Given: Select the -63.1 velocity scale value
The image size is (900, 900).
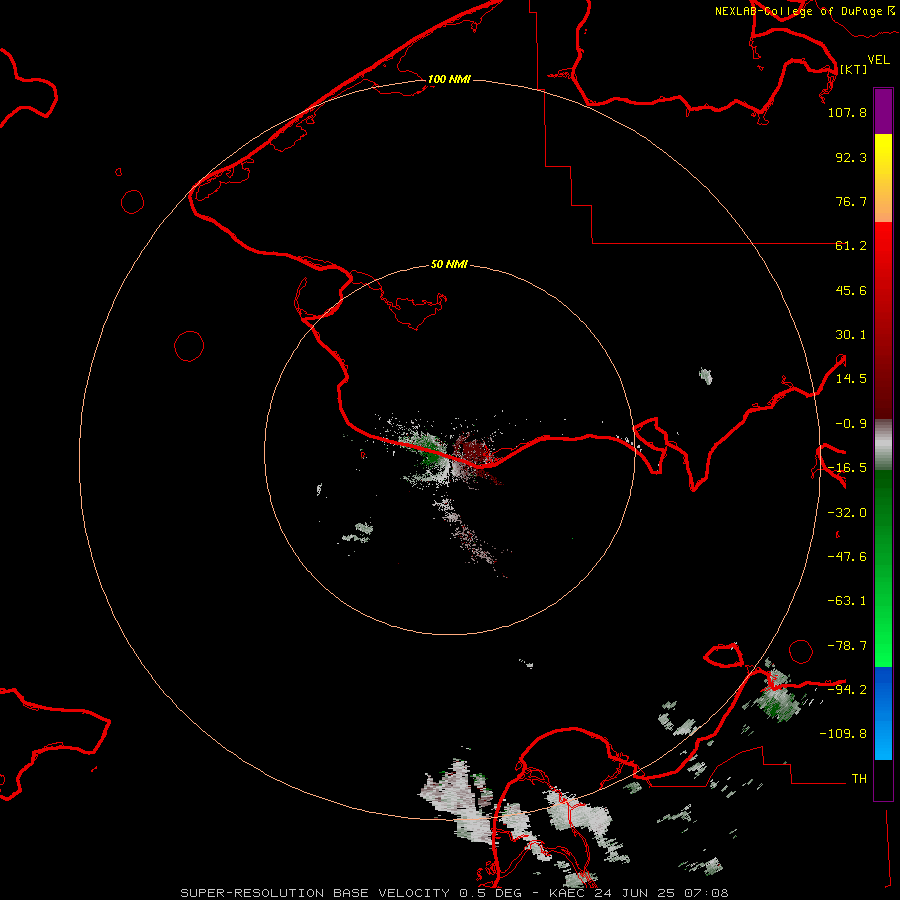Looking at the screenshot, I should pos(847,601).
